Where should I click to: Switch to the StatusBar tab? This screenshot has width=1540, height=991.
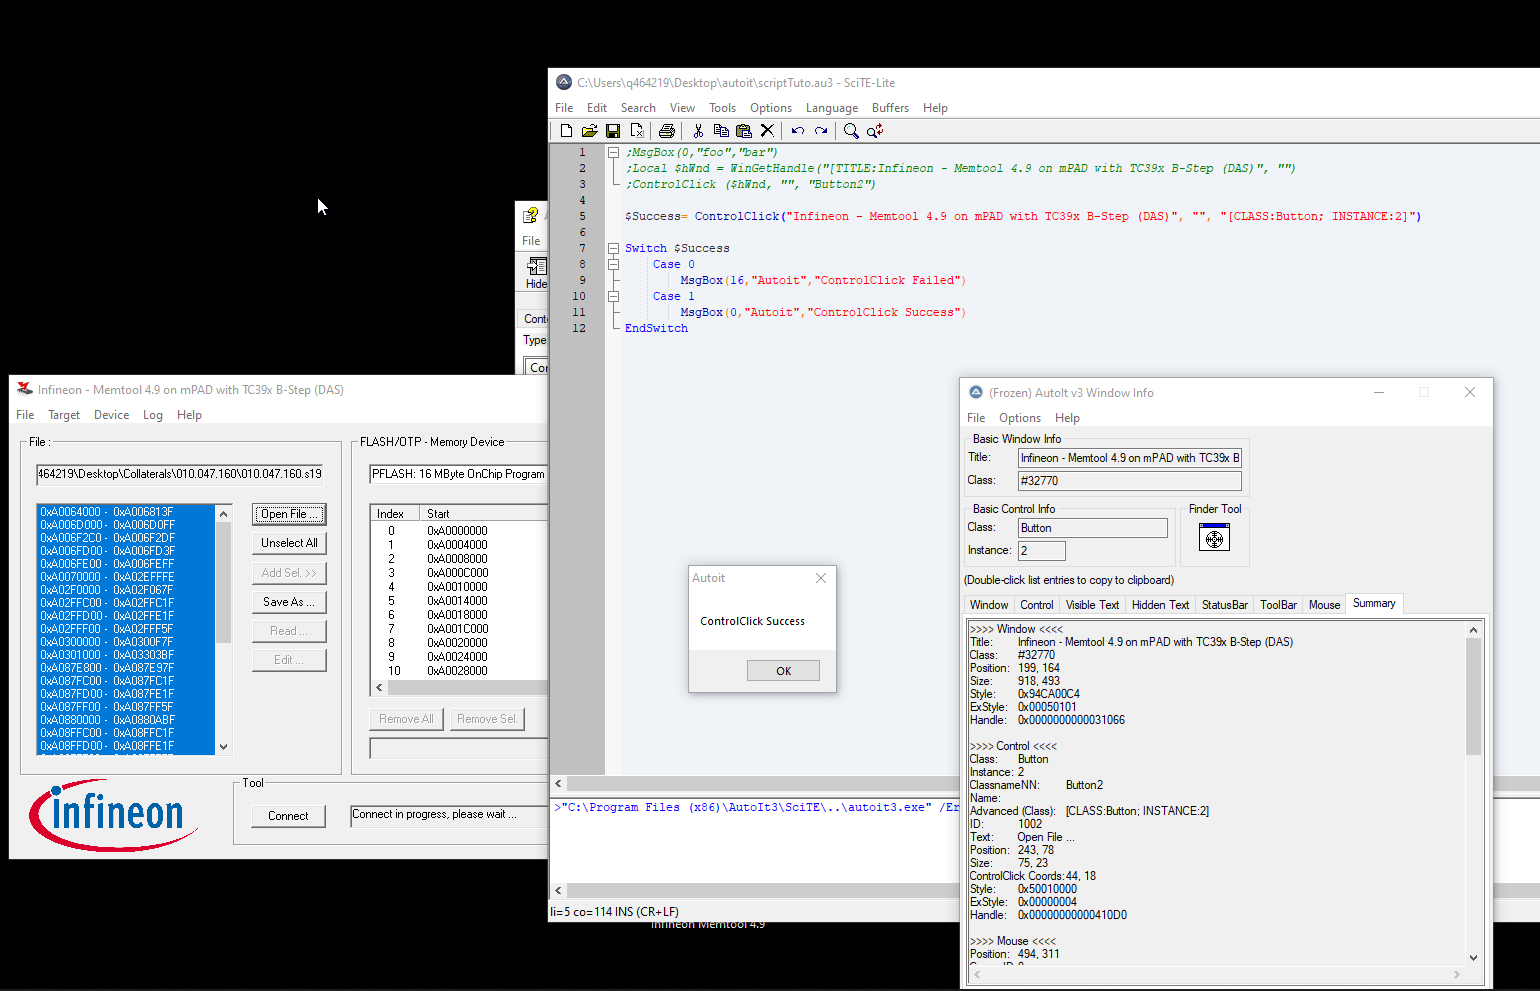tap(1224, 605)
